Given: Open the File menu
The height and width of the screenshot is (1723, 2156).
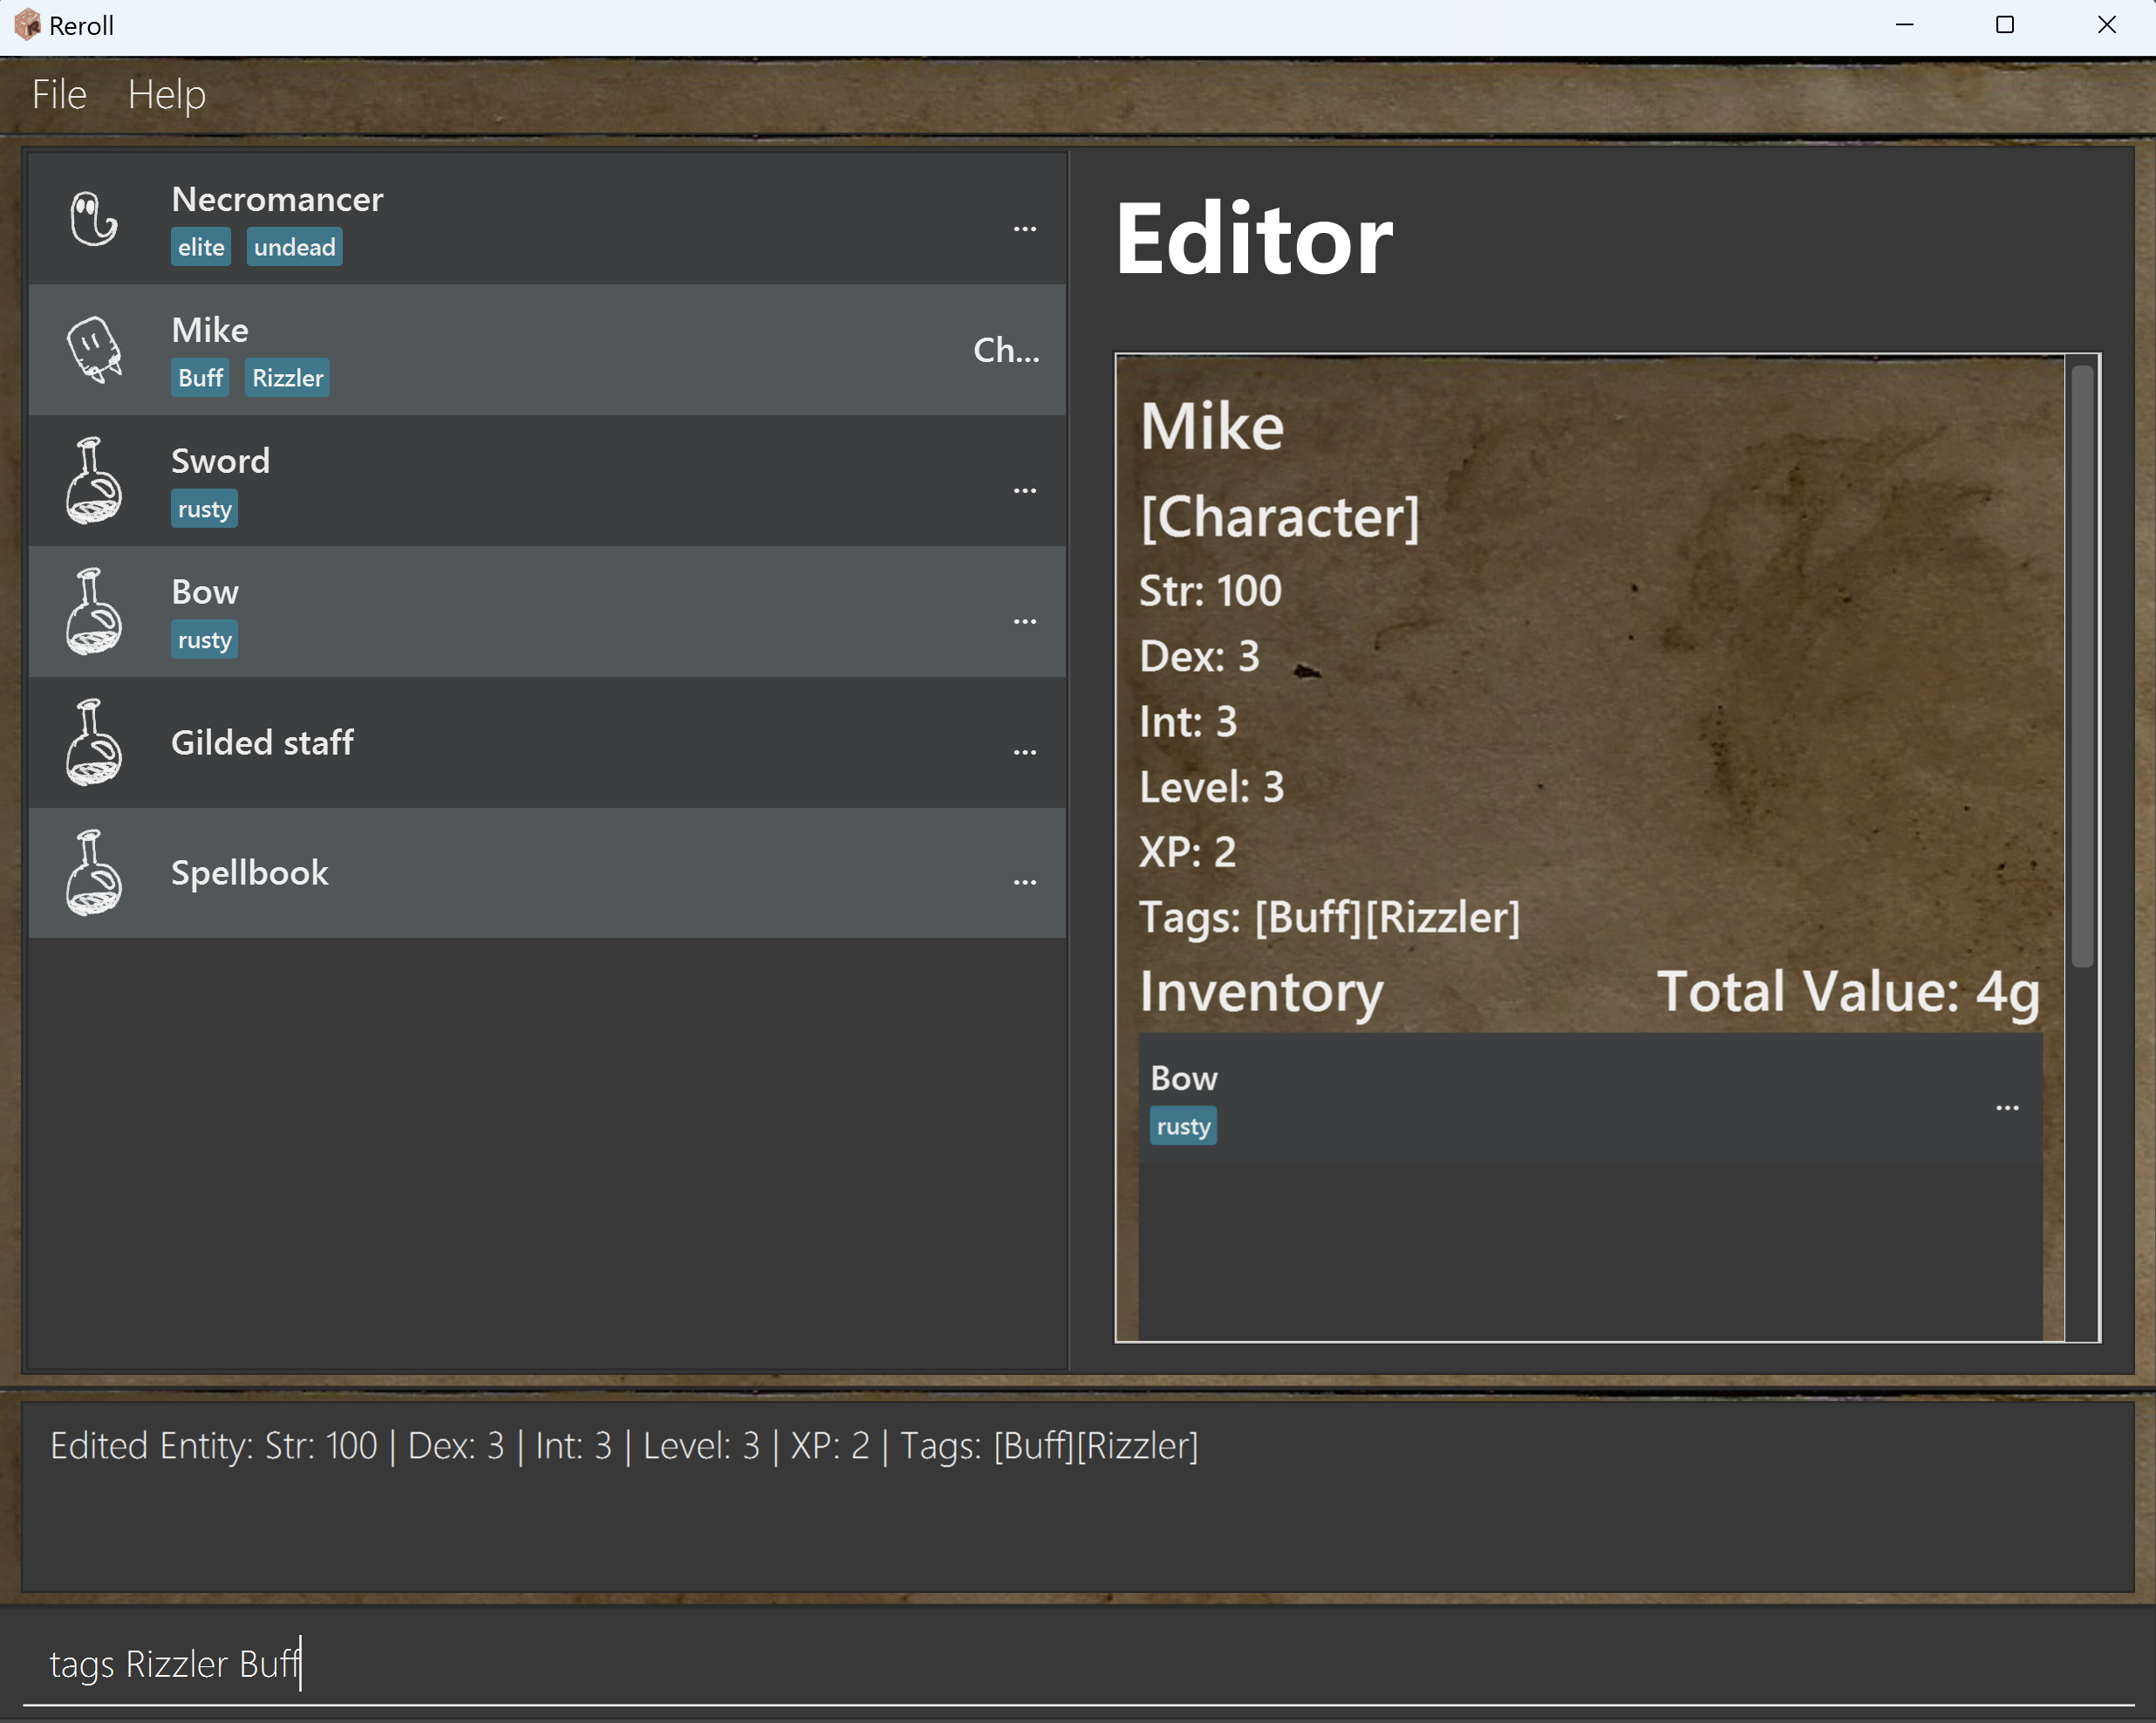Looking at the screenshot, I should [59, 95].
